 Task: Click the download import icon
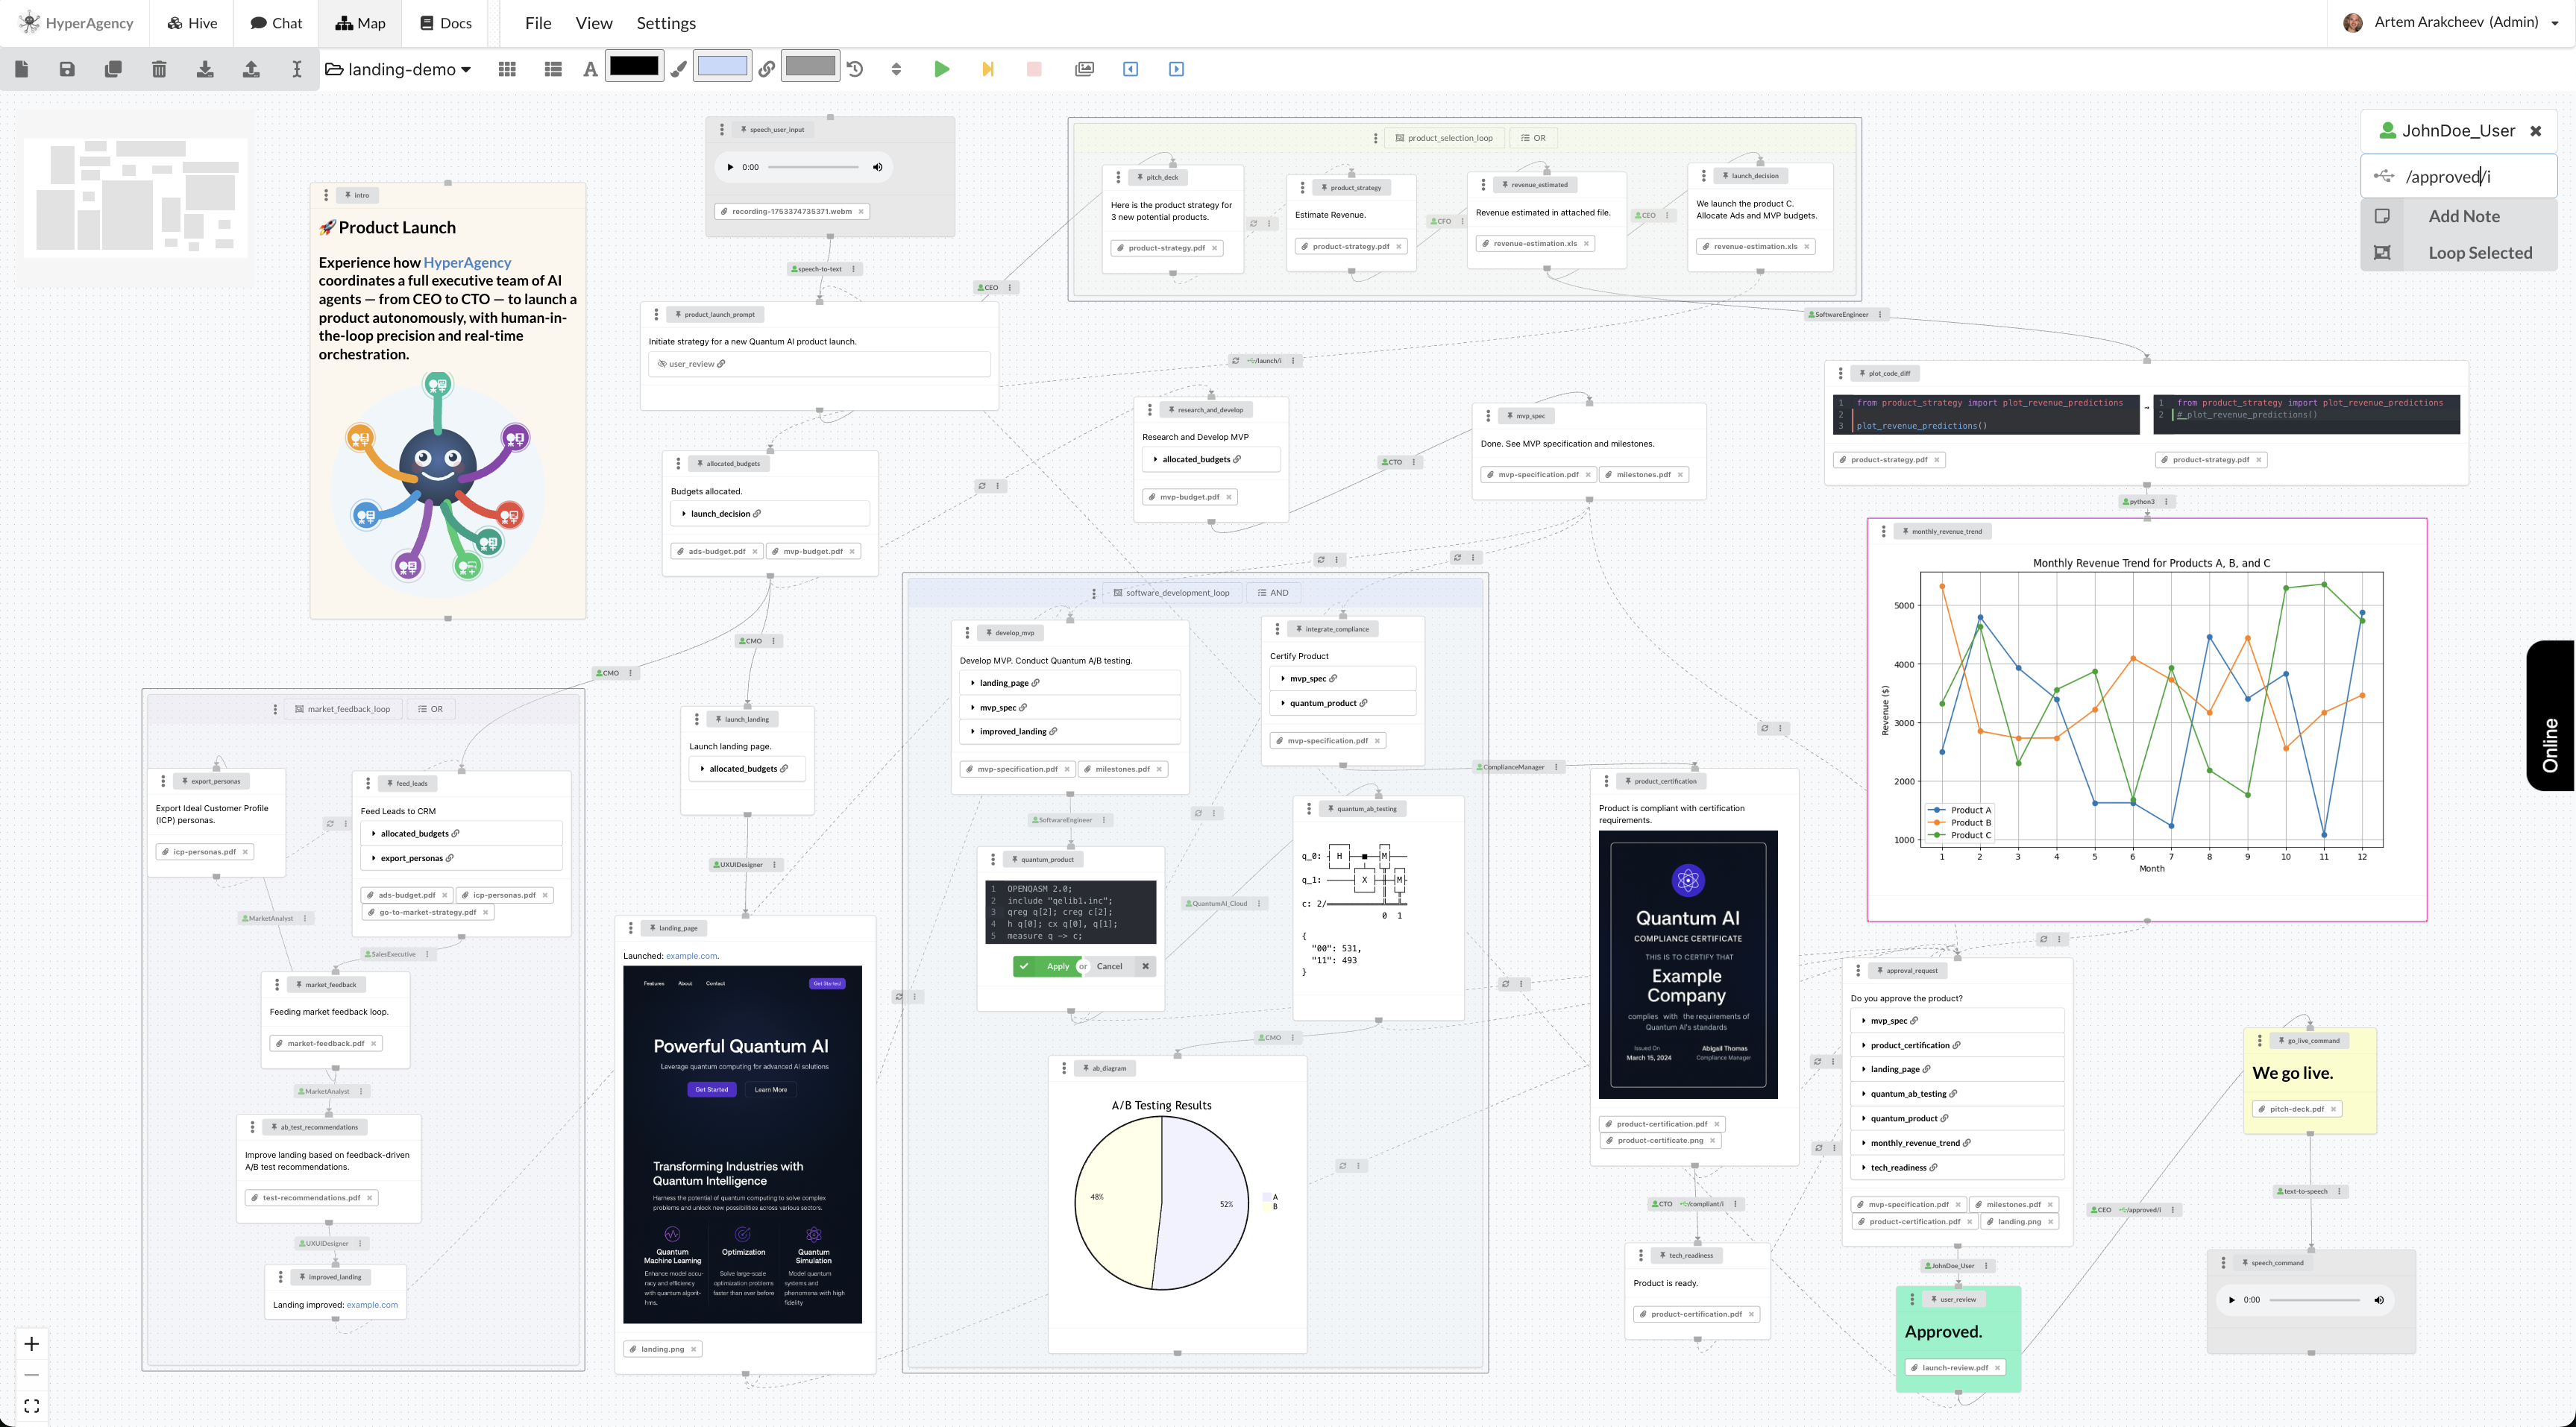click(205, 69)
